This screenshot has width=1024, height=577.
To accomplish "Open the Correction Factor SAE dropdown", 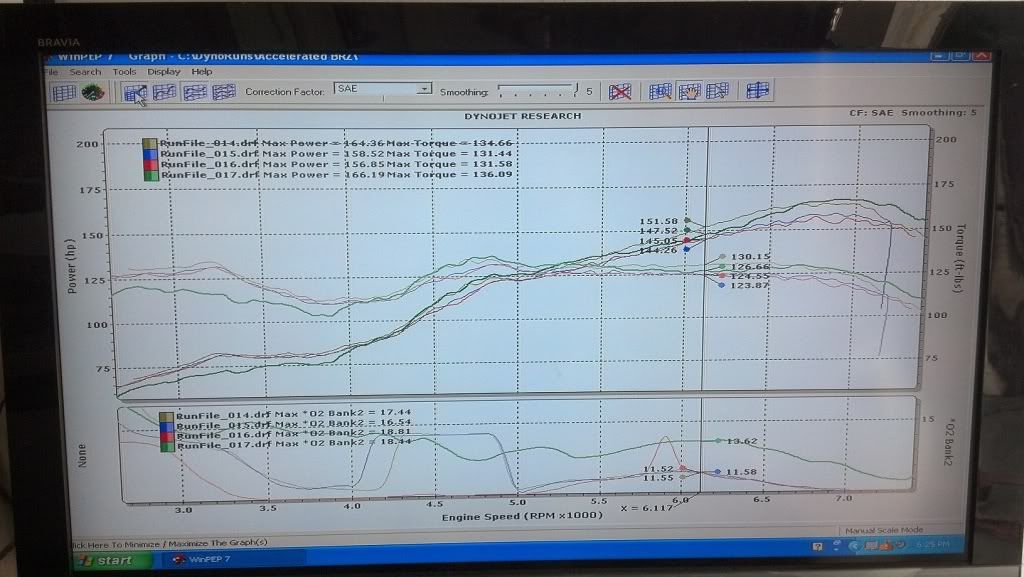I will 424,89.
